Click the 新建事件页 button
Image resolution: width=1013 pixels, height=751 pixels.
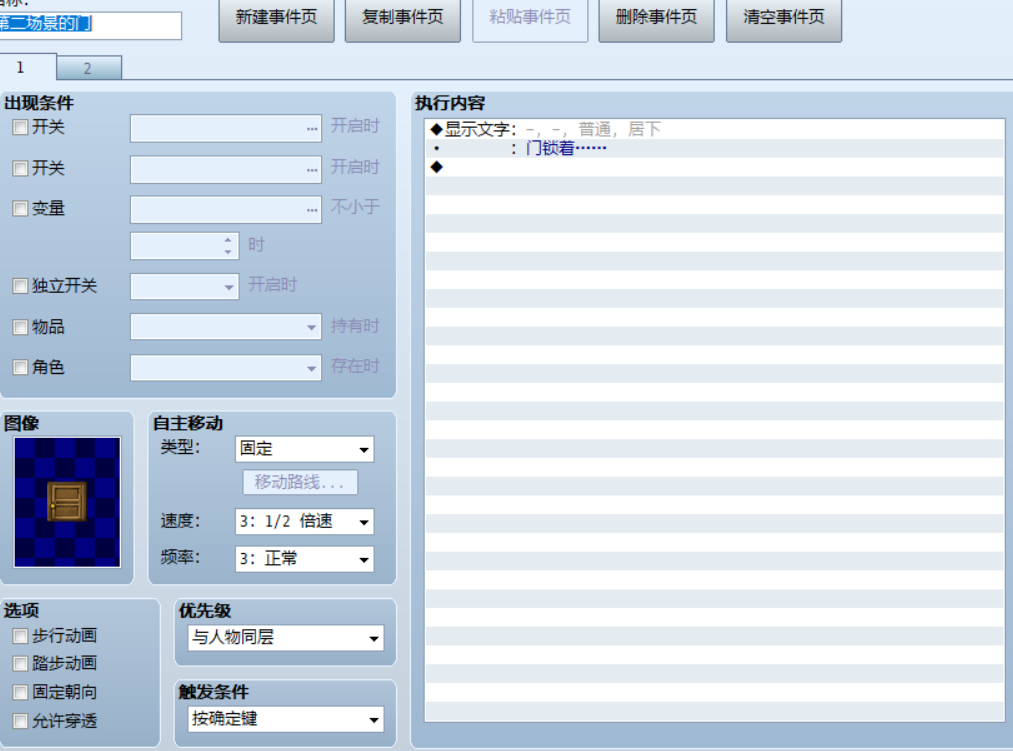[x=277, y=19]
